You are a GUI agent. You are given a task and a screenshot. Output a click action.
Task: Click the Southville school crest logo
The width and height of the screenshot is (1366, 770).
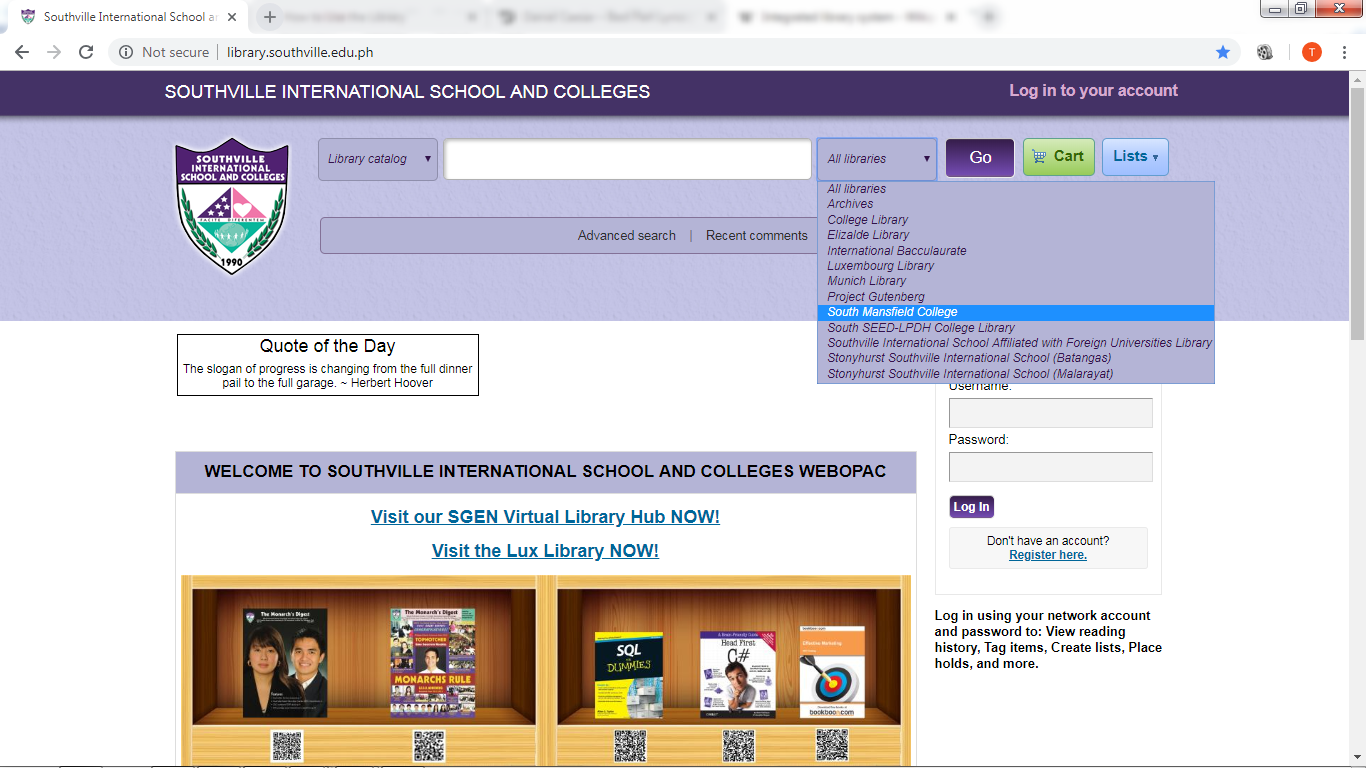pos(232,206)
